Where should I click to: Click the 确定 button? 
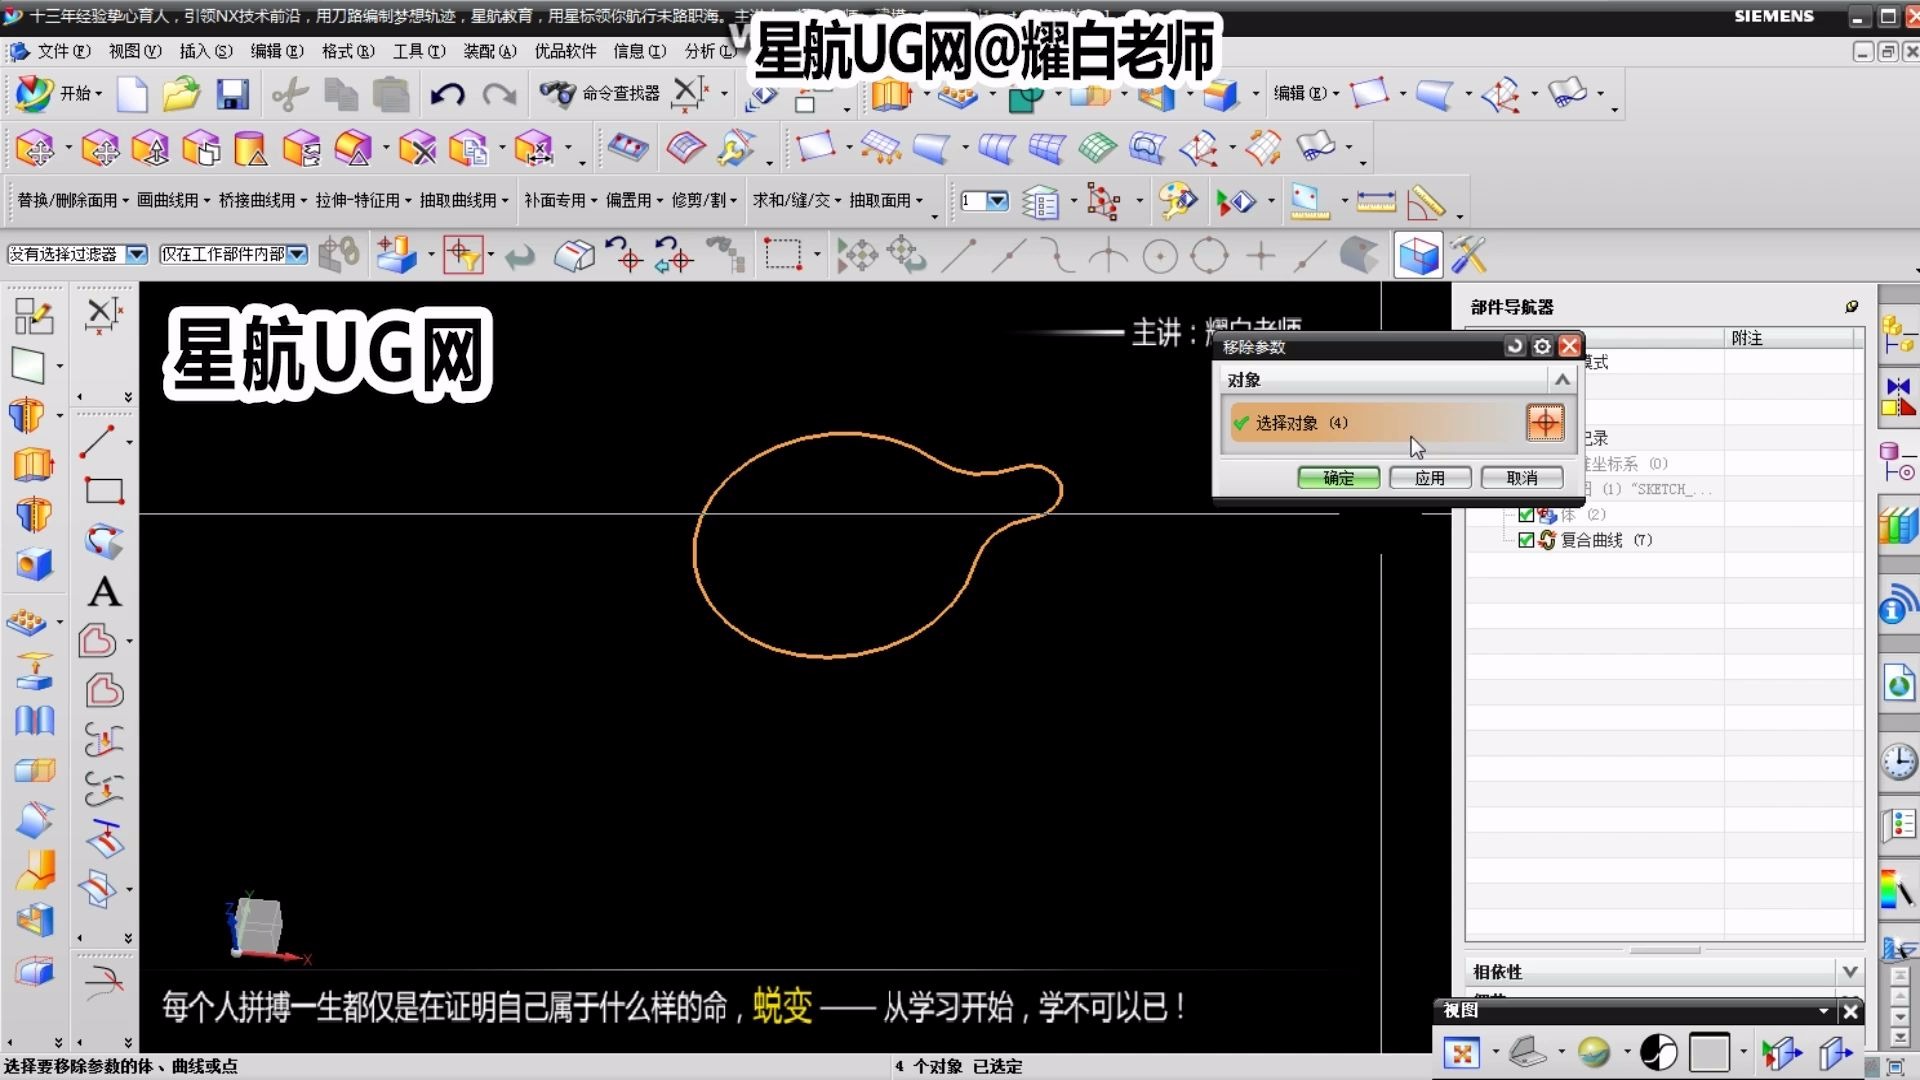[1338, 478]
